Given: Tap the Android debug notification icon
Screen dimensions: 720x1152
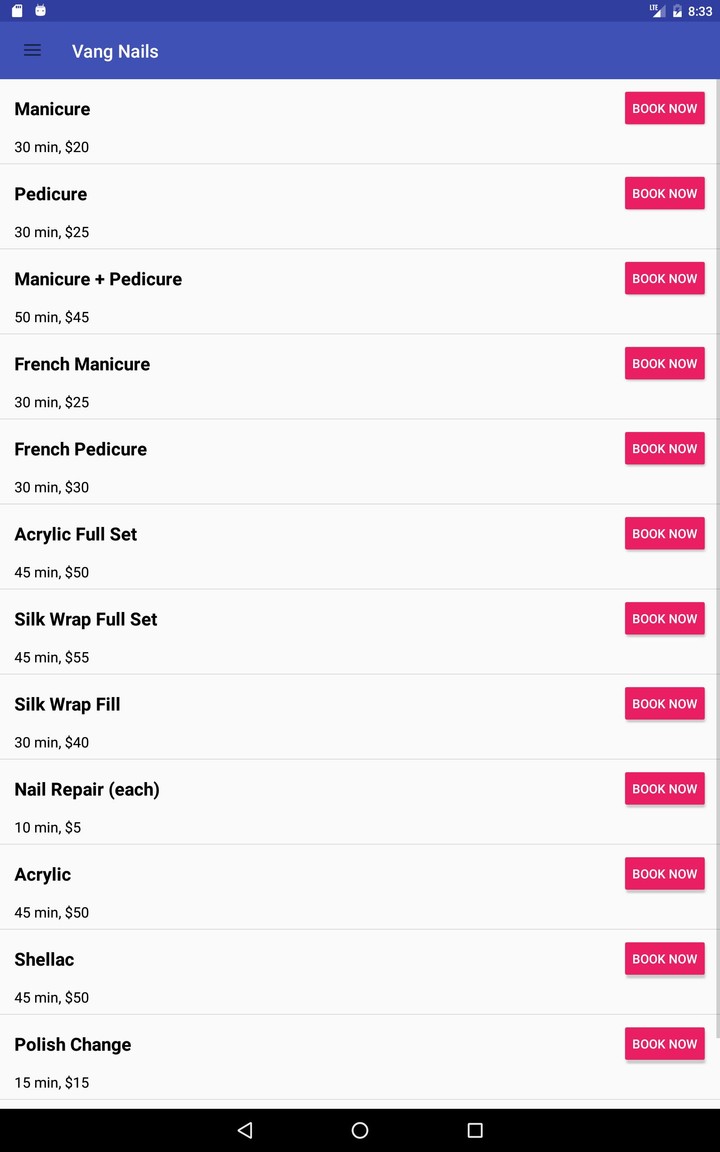Looking at the screenshot, I should point(40,11).
